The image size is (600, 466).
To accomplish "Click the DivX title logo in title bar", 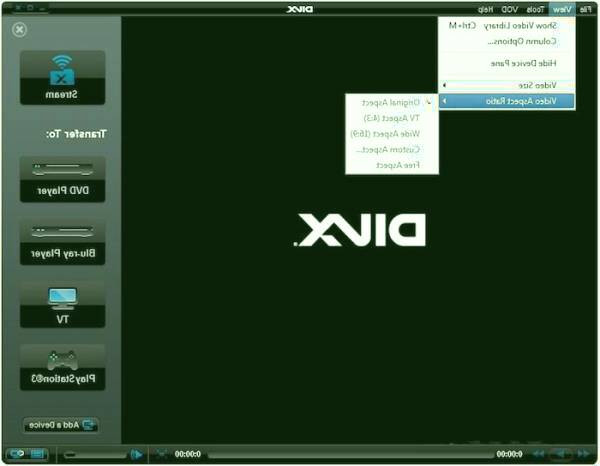I will tap(300, 9).
